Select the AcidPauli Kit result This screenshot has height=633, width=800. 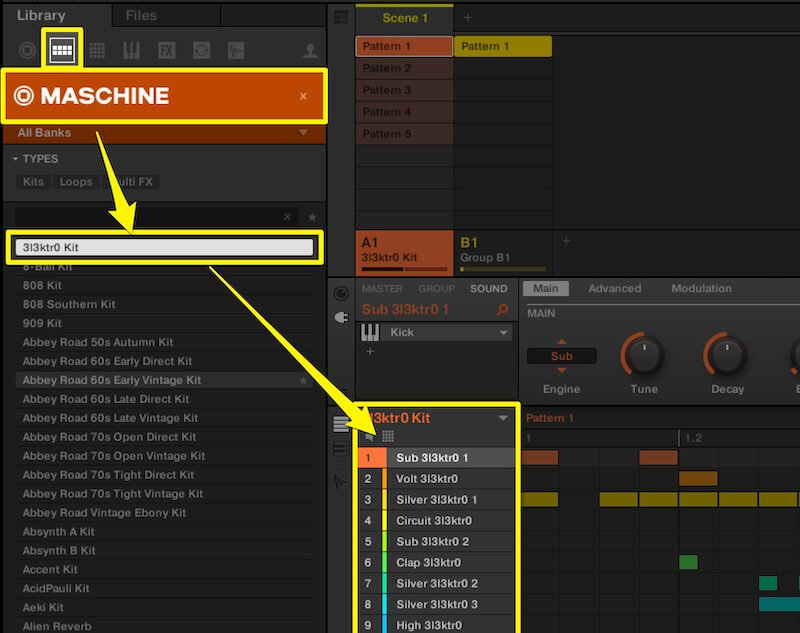164,588
